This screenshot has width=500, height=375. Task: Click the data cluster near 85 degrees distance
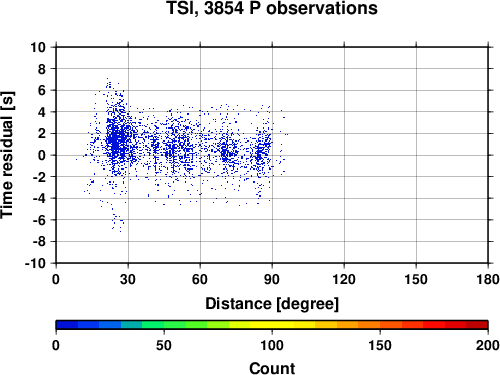[x=262, y=150]
